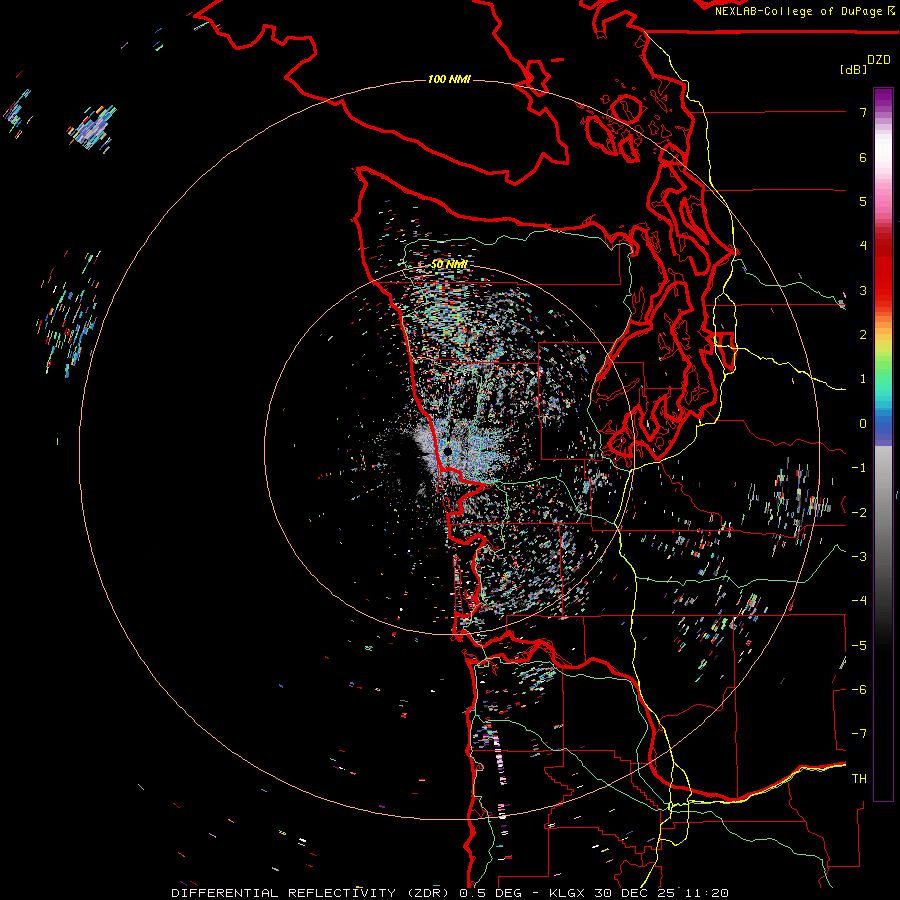The height and width of the screenshot is (900, 900).
Task: Click the -2 value on the scale
Action: (x=859, y=512)
